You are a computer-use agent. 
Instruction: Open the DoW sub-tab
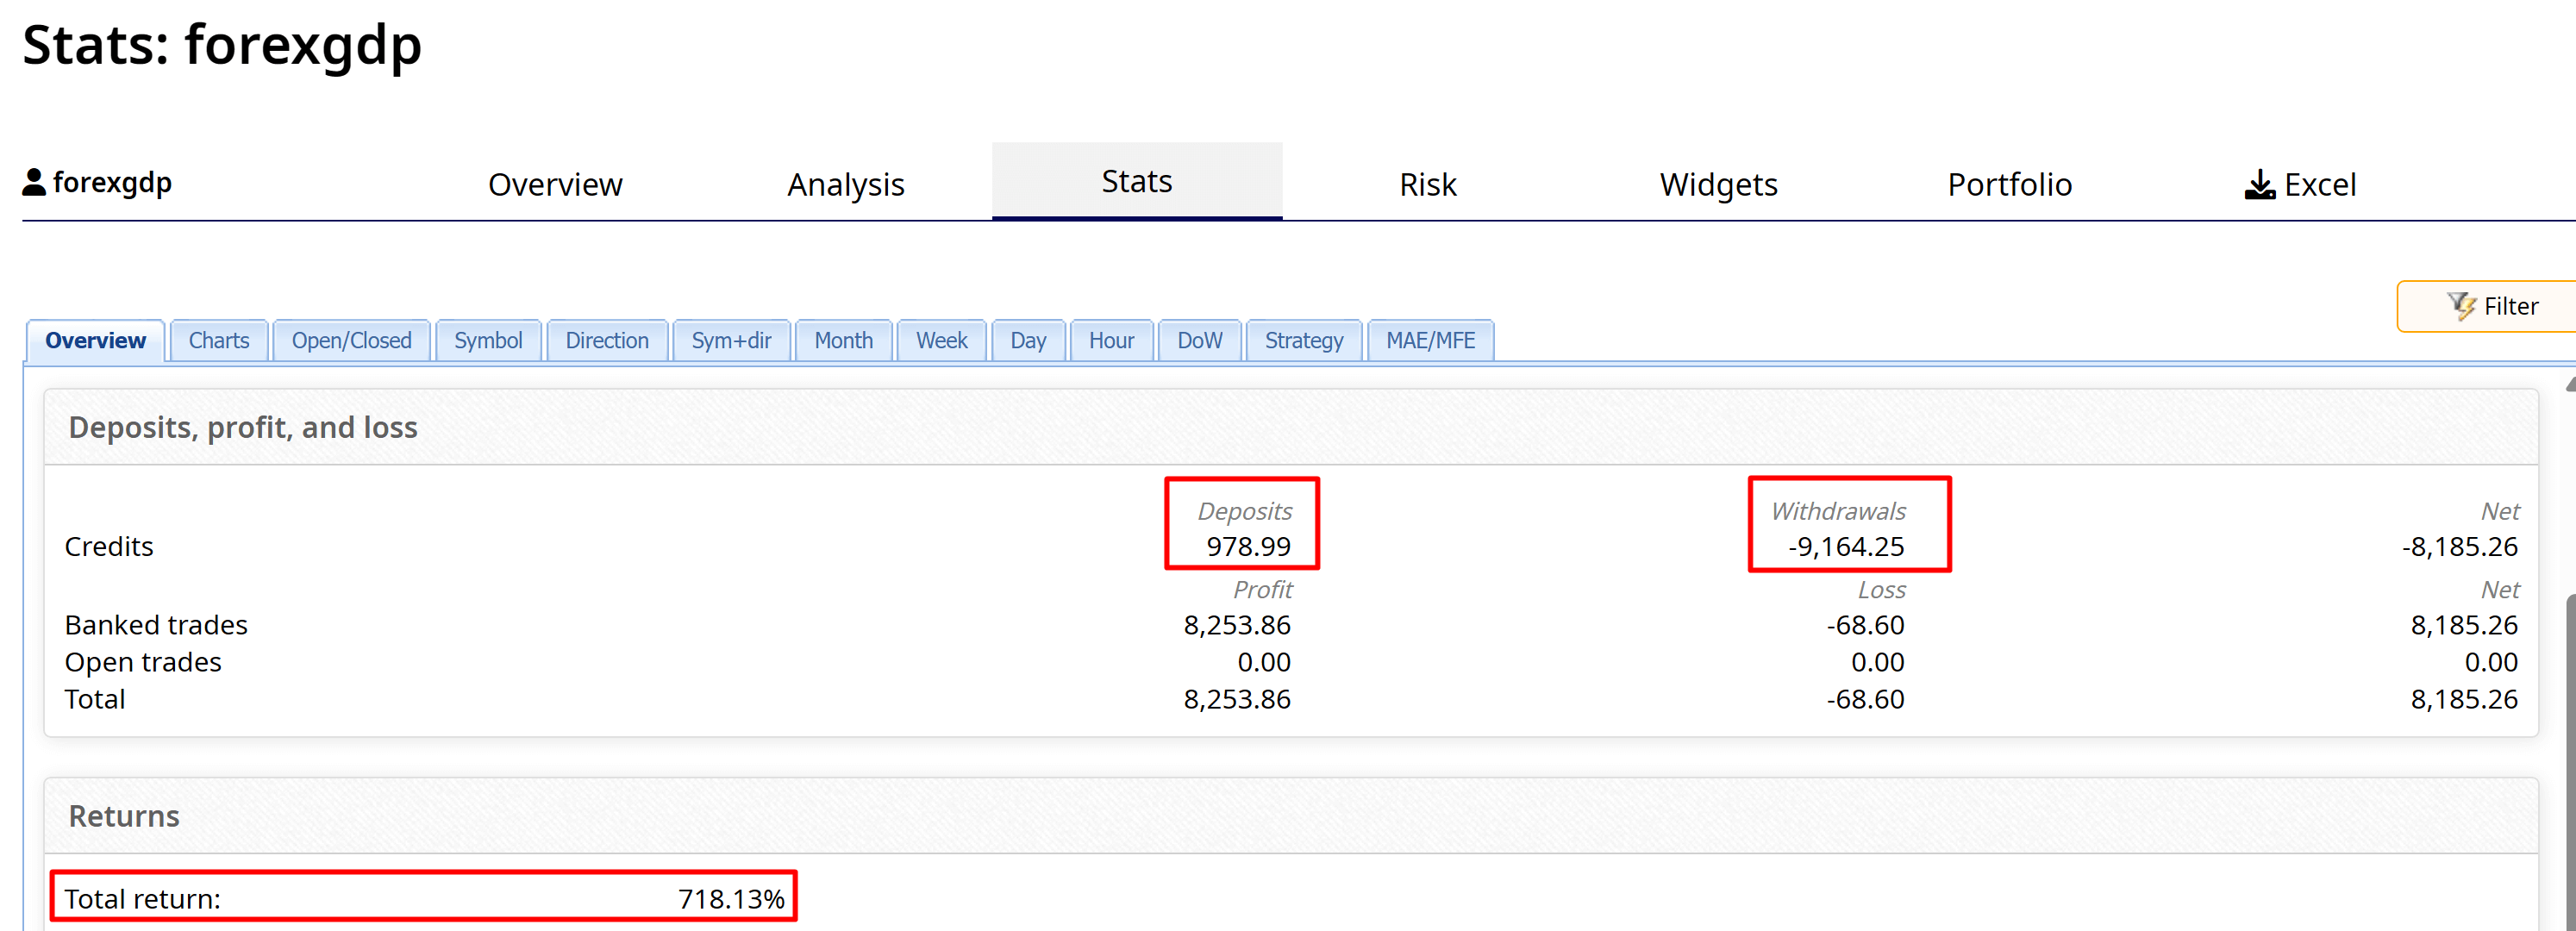pos(1199,341)
